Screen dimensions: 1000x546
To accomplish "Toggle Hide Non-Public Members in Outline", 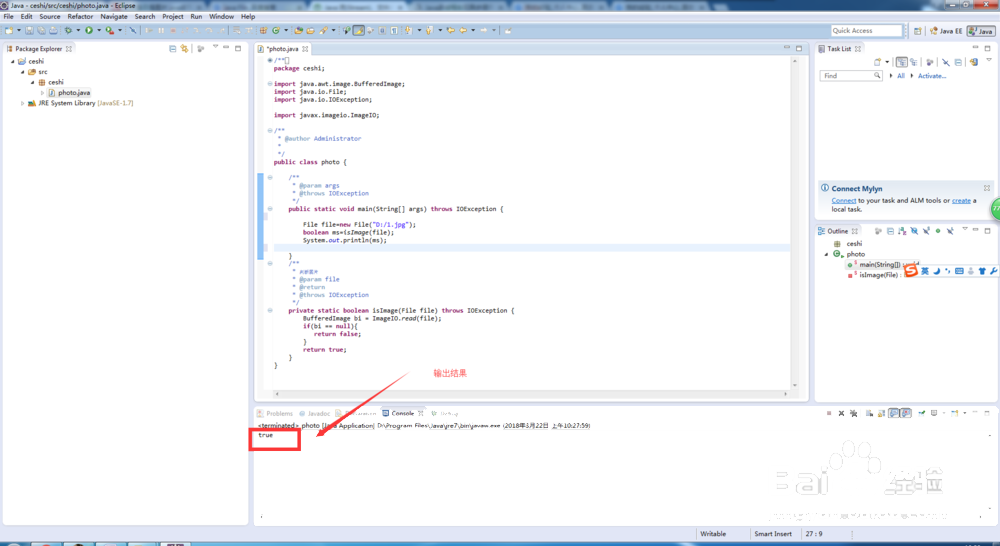I will click(x=938, y=231).
